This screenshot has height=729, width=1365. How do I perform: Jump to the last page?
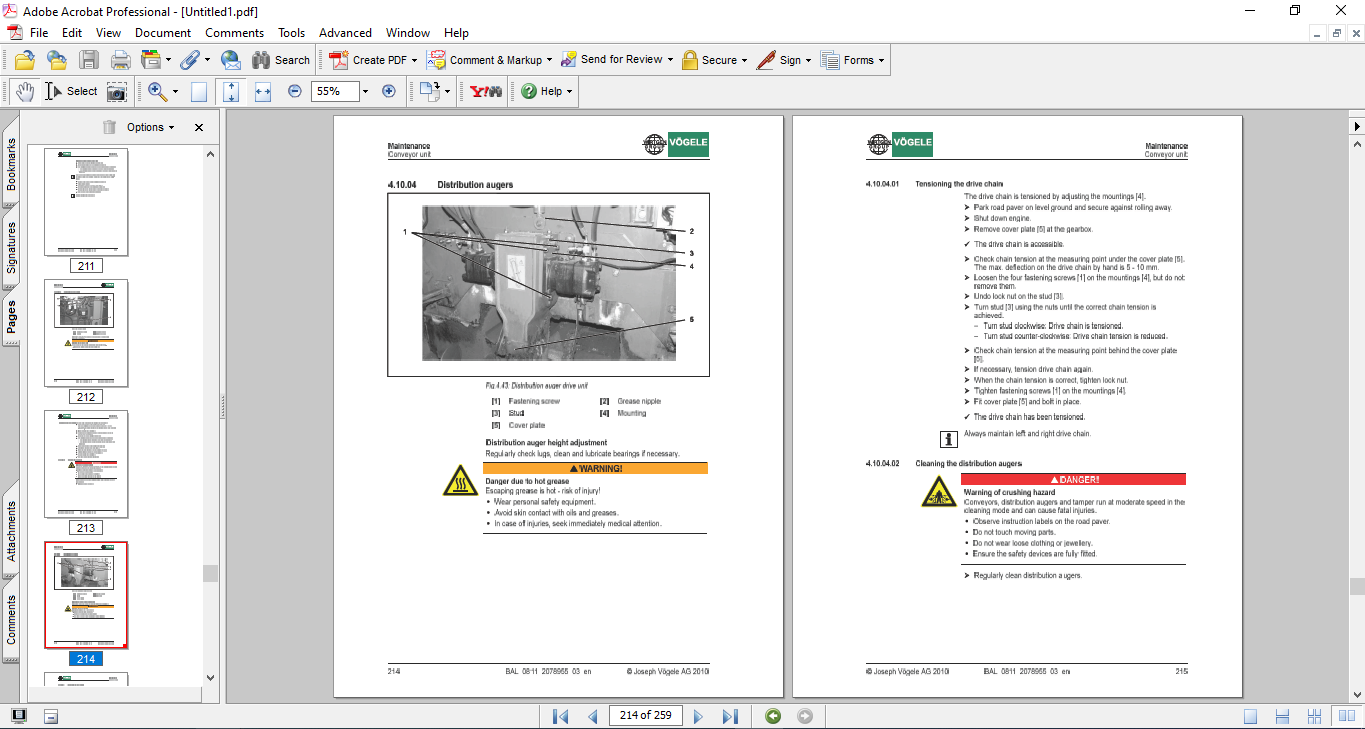point(730,716)
